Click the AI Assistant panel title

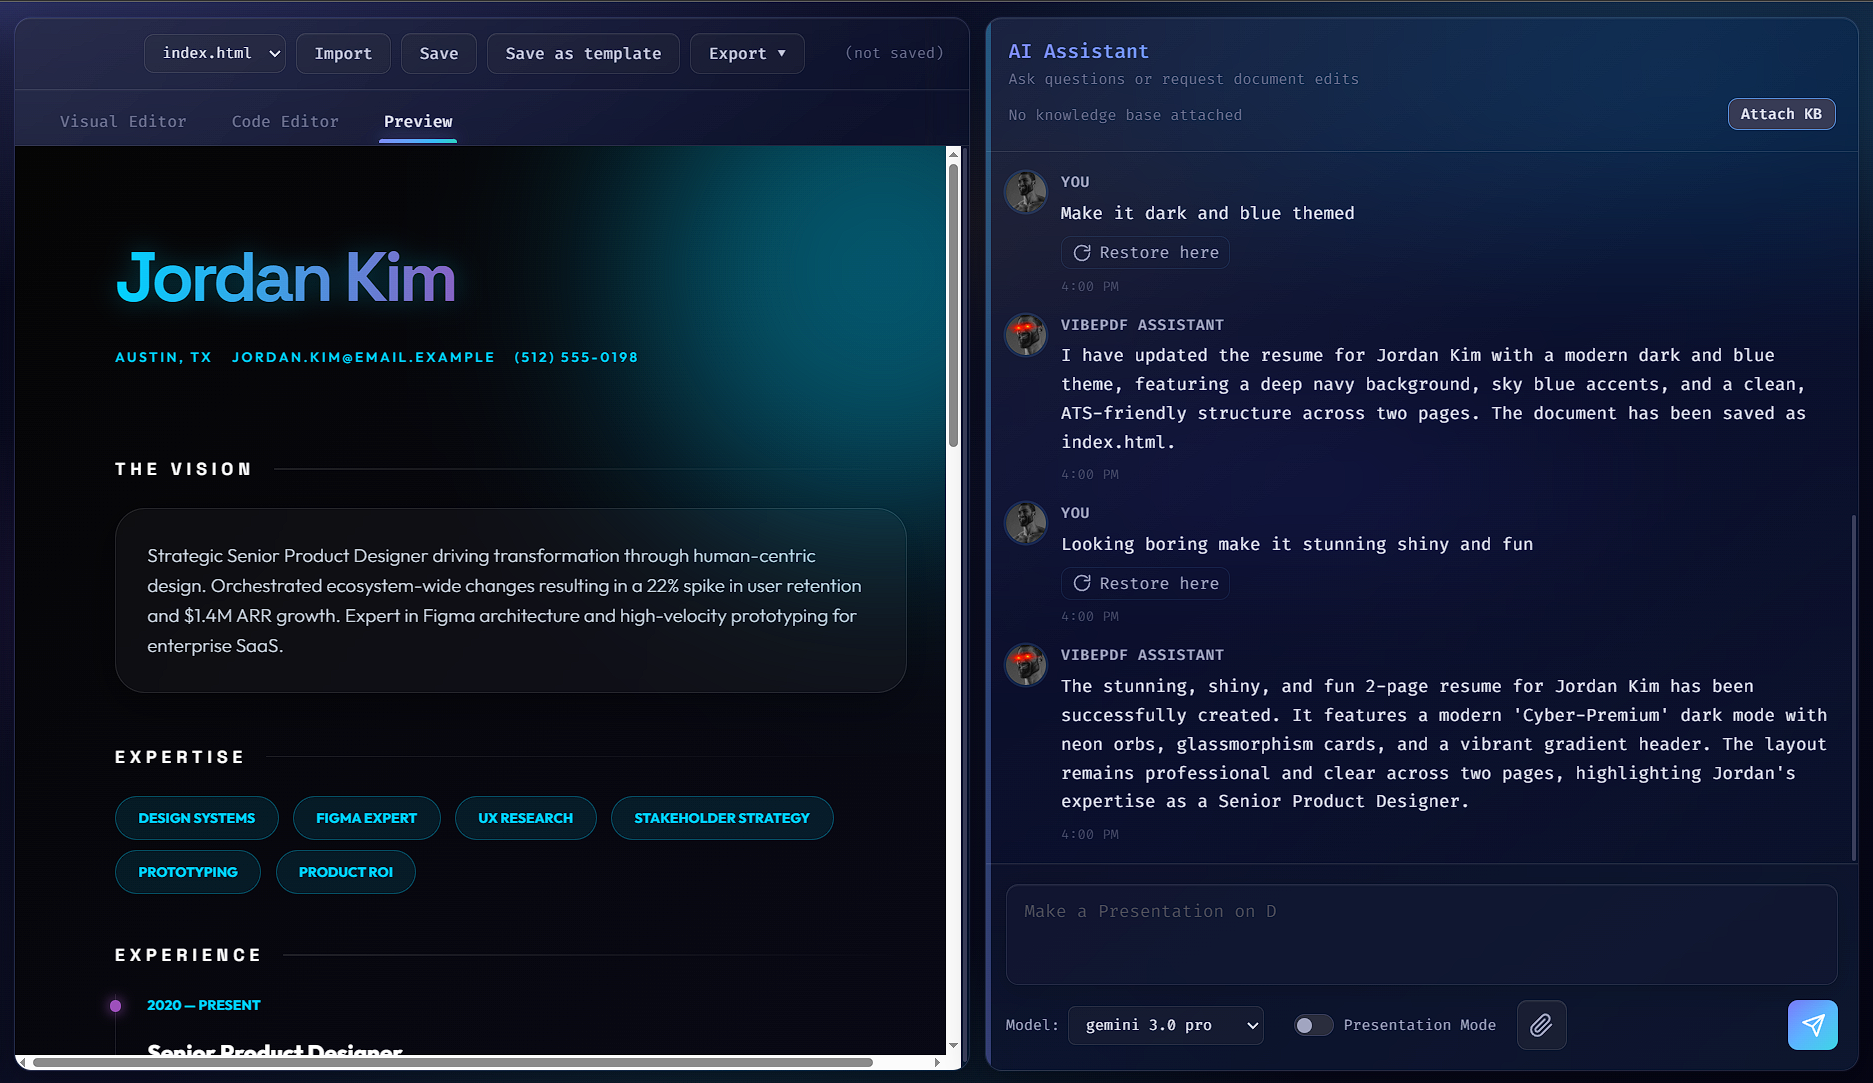pos(1078,51)
